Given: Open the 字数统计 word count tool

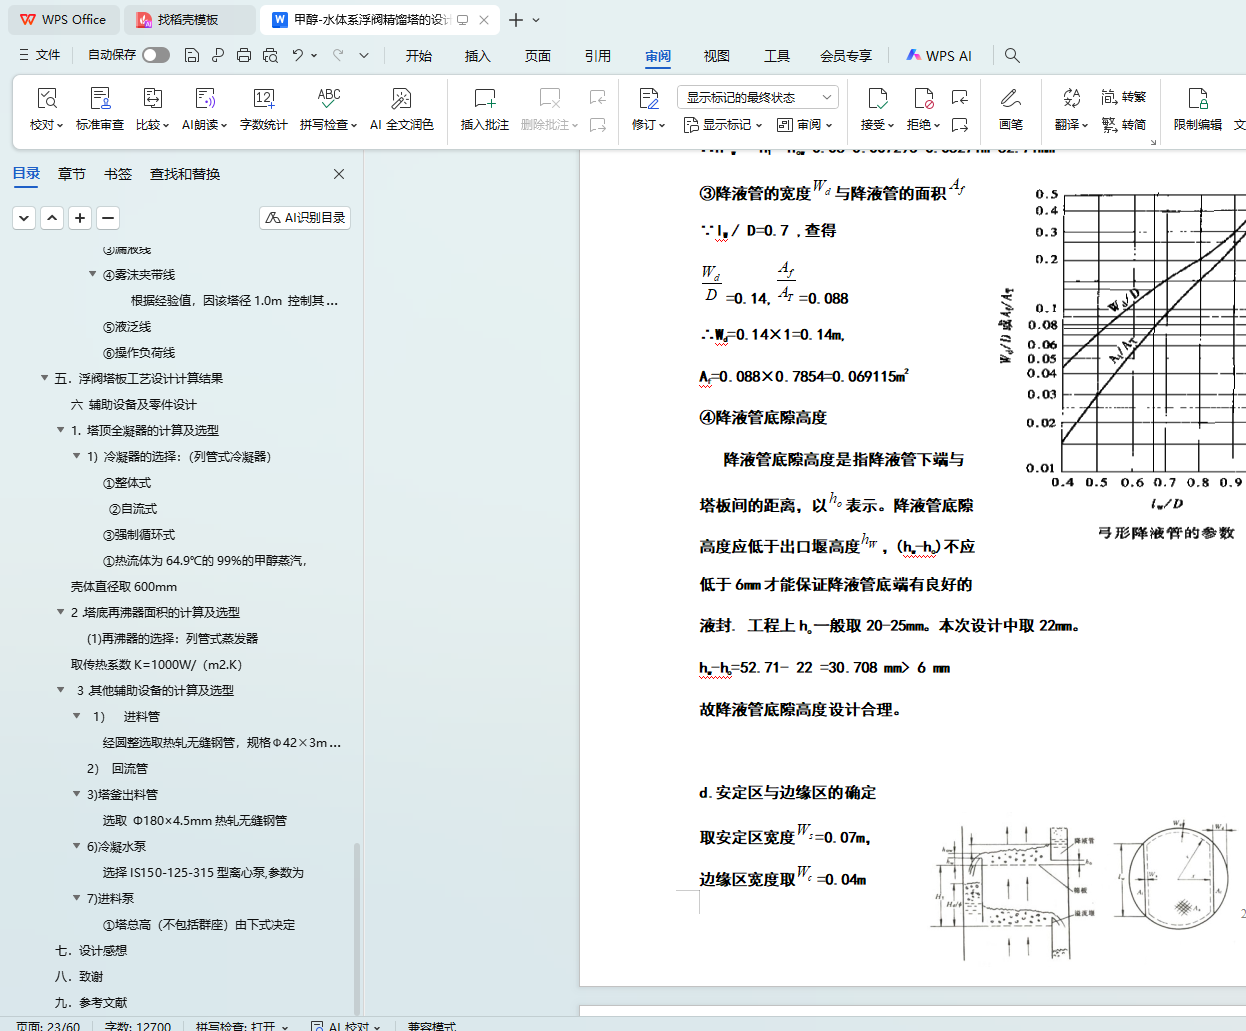Looking at the screenshot, I should click(263, 99).
